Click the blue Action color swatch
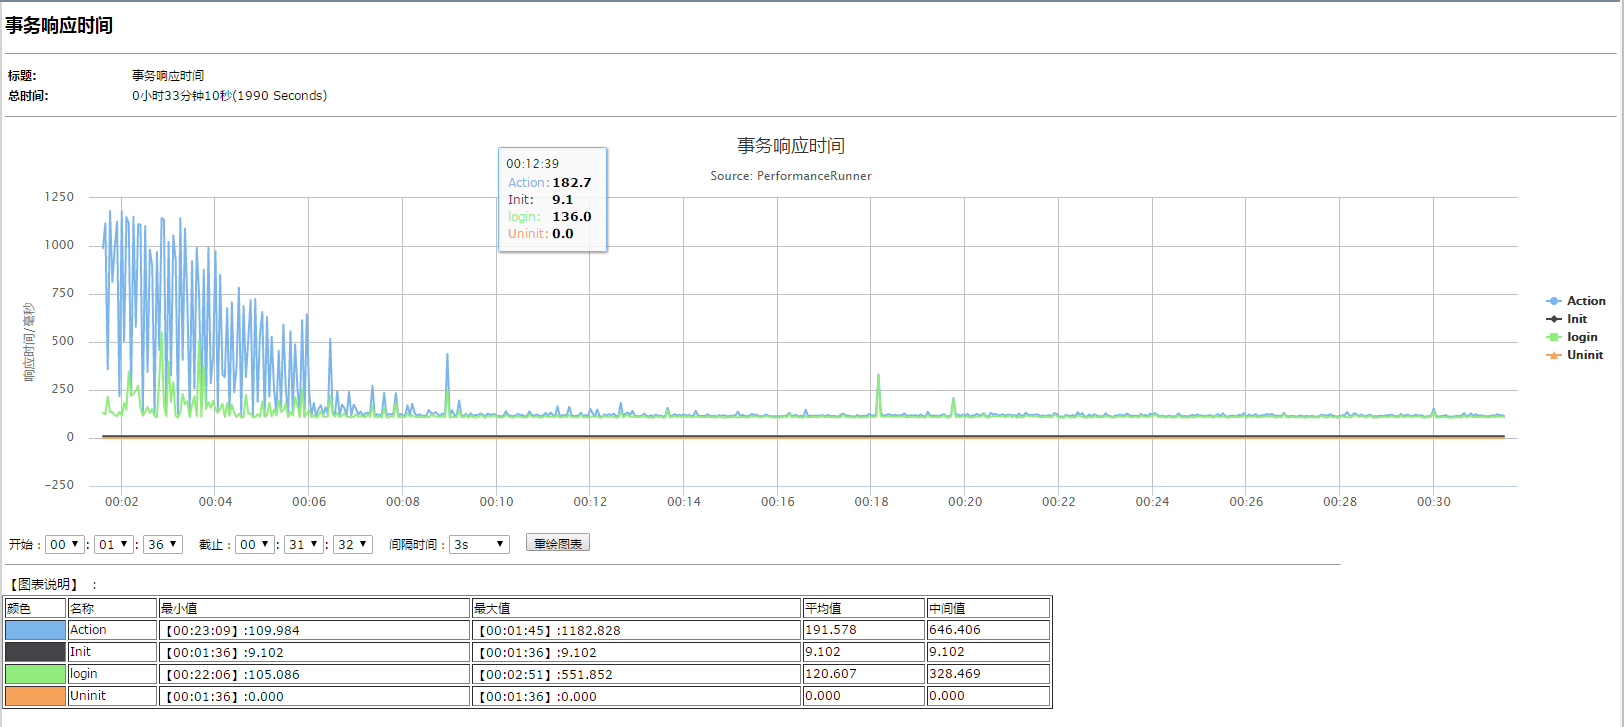This screenshot has width=1624, height=727. (x=35, y=630)
